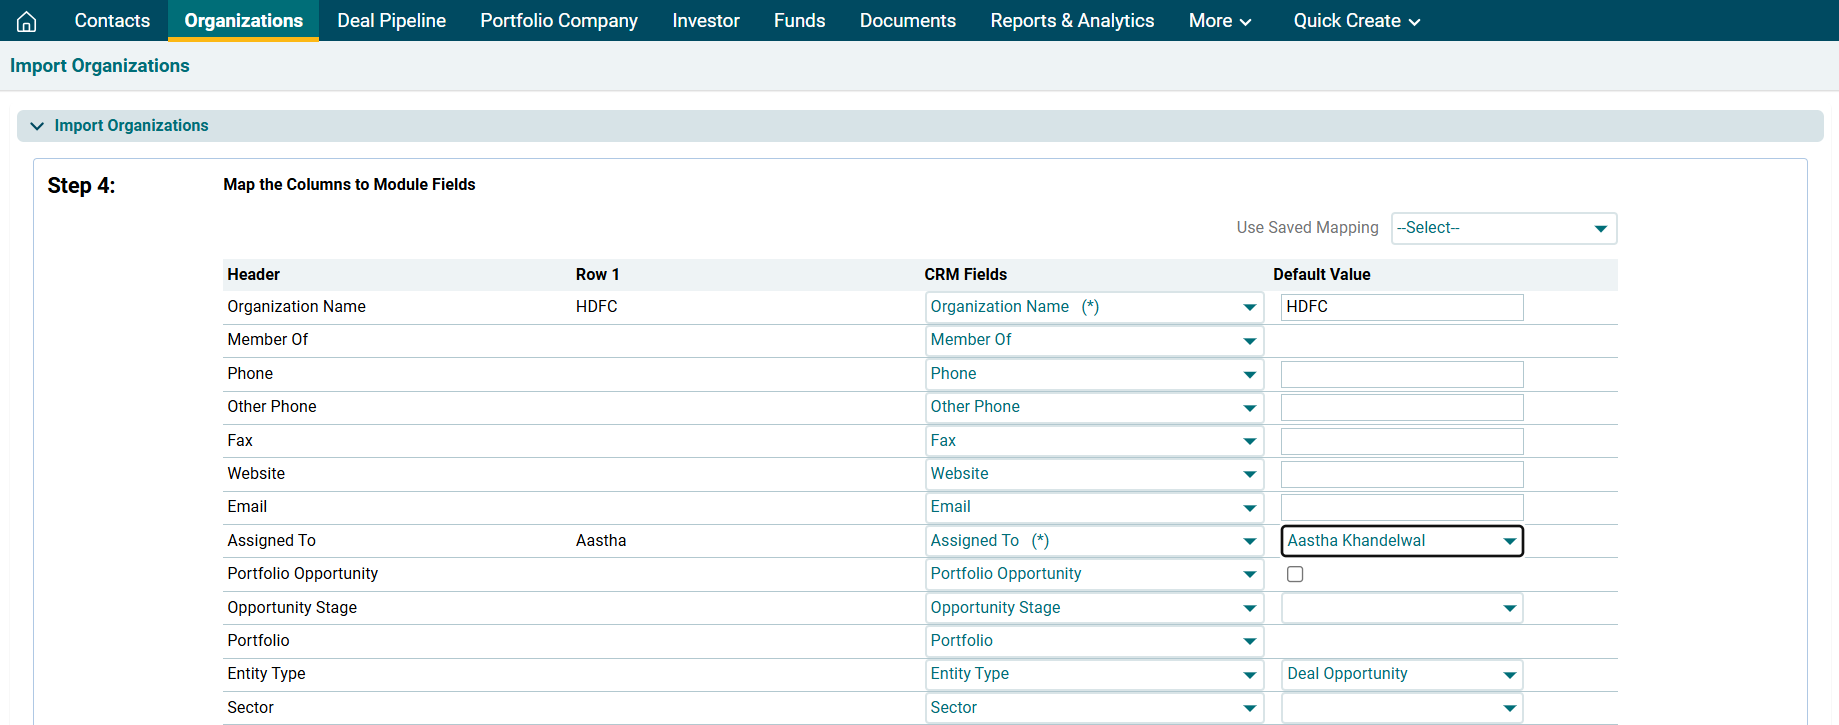Image resolution: width=1839 pixels, height=725 pixels.
Task: Open the More menu
Action: coord(1219,21)
